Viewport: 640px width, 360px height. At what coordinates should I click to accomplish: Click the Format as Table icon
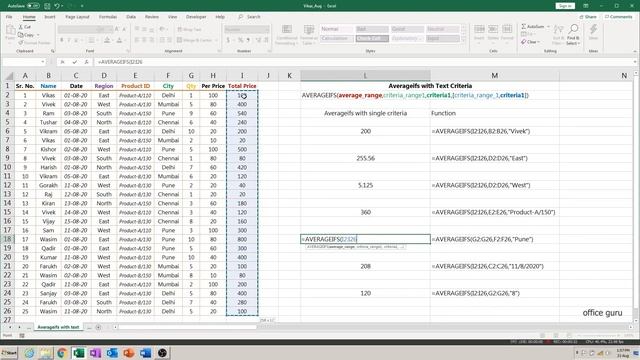tap(309, 29)
